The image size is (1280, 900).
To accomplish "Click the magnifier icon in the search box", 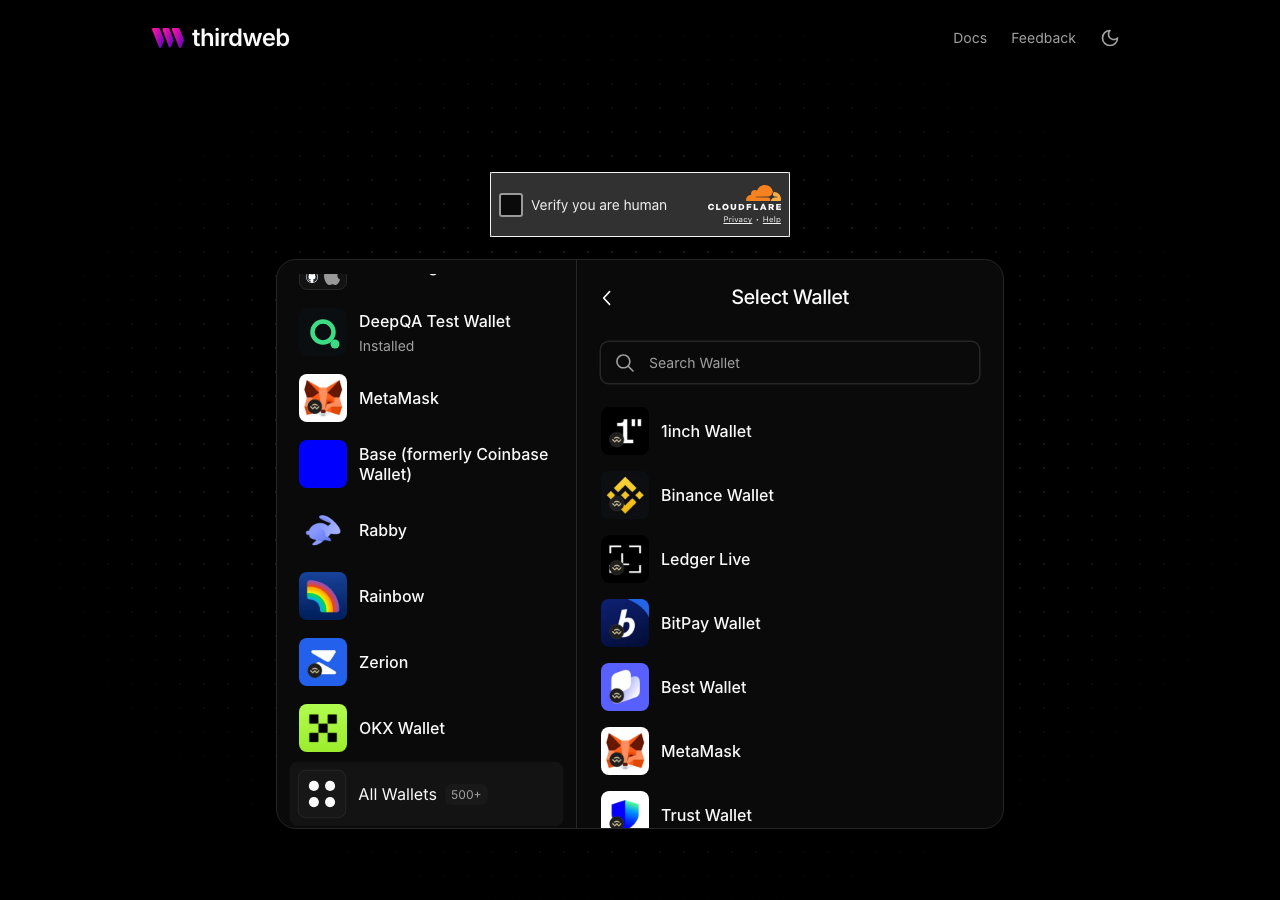I will (625, 363).
